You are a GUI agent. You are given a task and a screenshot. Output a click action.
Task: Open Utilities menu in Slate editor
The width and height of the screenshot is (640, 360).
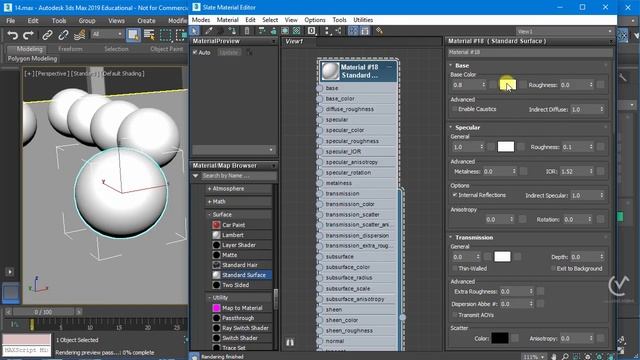[x=363, y=20]
